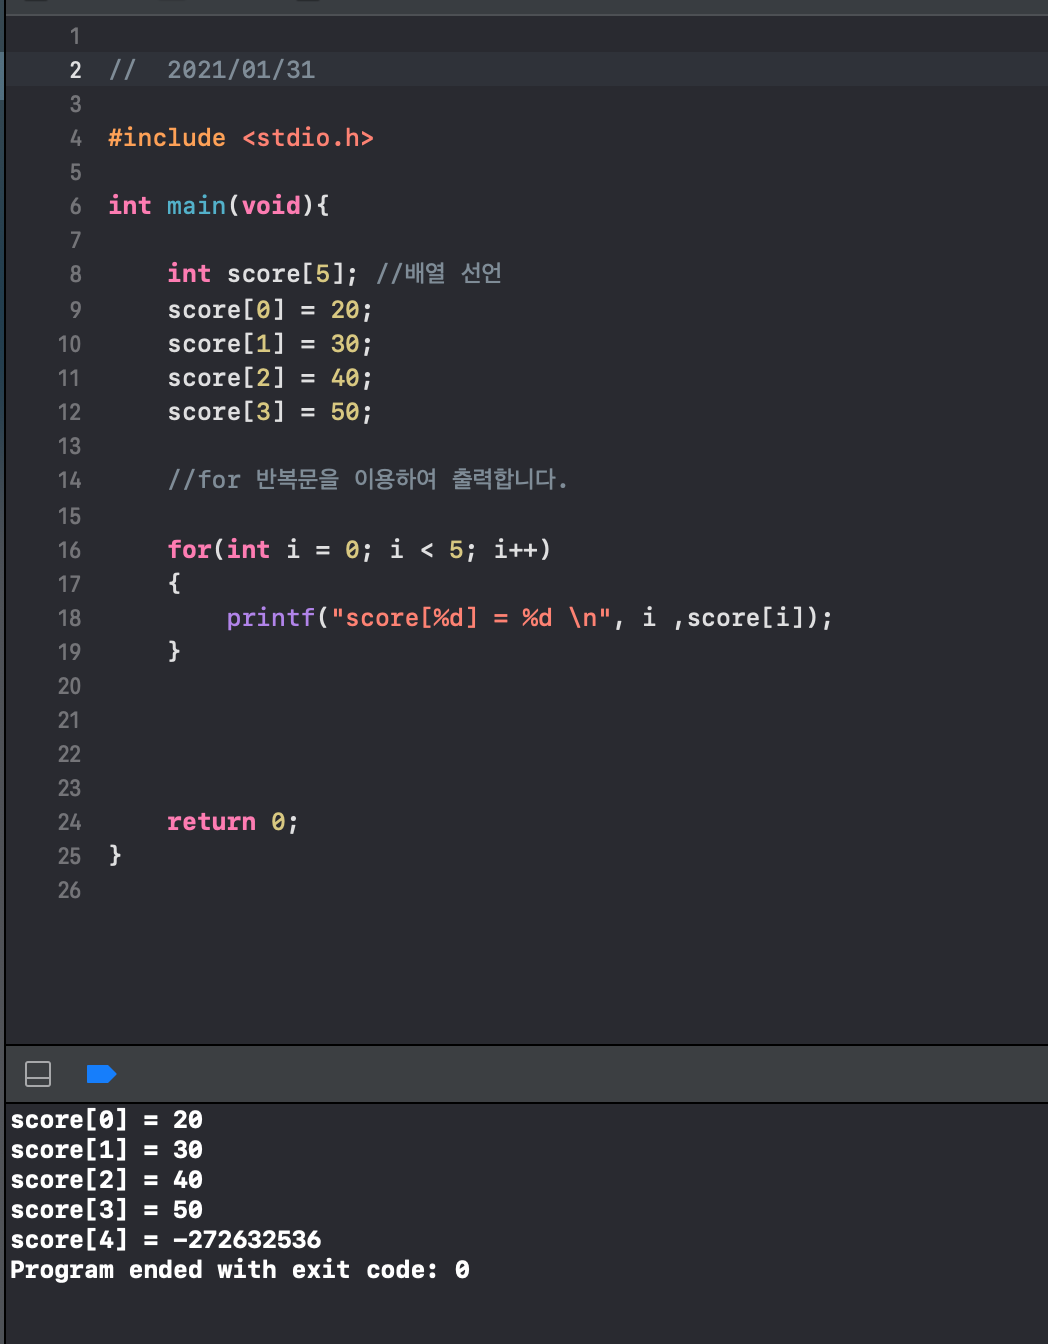Click the closing brace on line 25
The width and height of the screenshot is (1048, 1344).
pyautogui.click(x=115, y=855)
